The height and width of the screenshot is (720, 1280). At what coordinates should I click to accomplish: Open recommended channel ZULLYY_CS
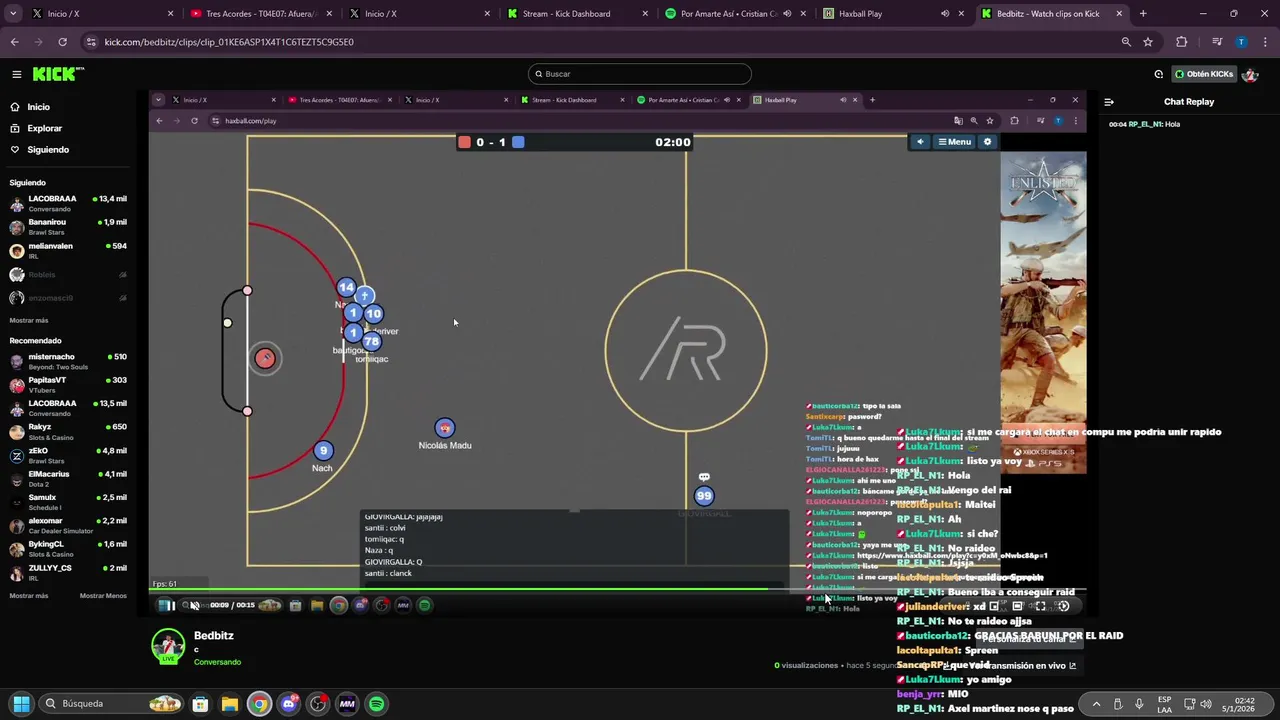pos(68,572)
